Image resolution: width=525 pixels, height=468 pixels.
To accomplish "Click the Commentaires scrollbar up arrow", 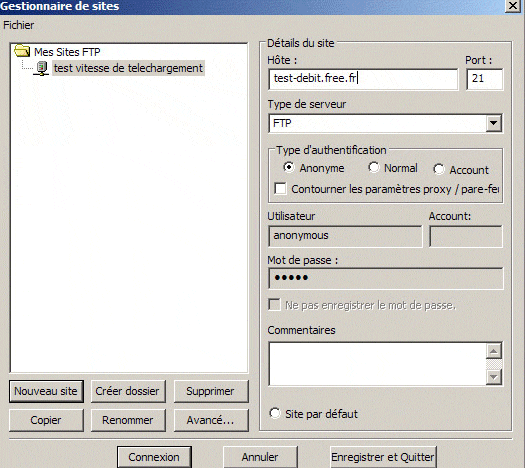I will pyautogui.click(x=494, y=351).
